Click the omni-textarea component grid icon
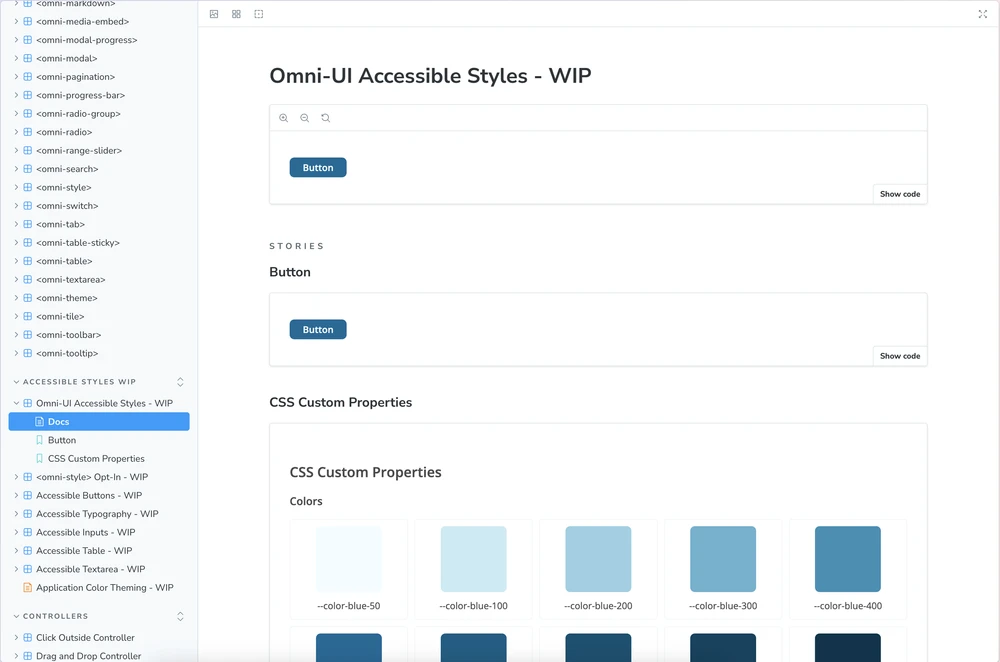Image resolution: width=1000 pixels, height=662 pixels. 27,279
